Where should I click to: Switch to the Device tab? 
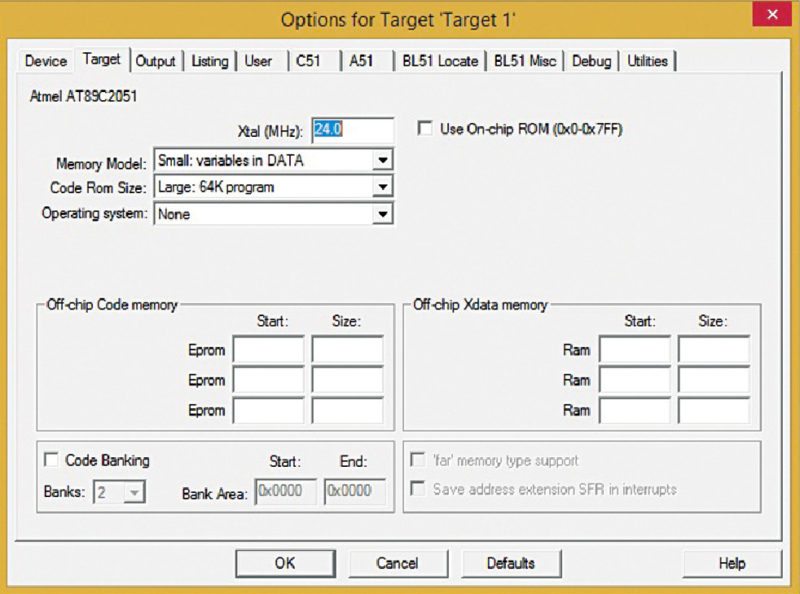point(46,61)
